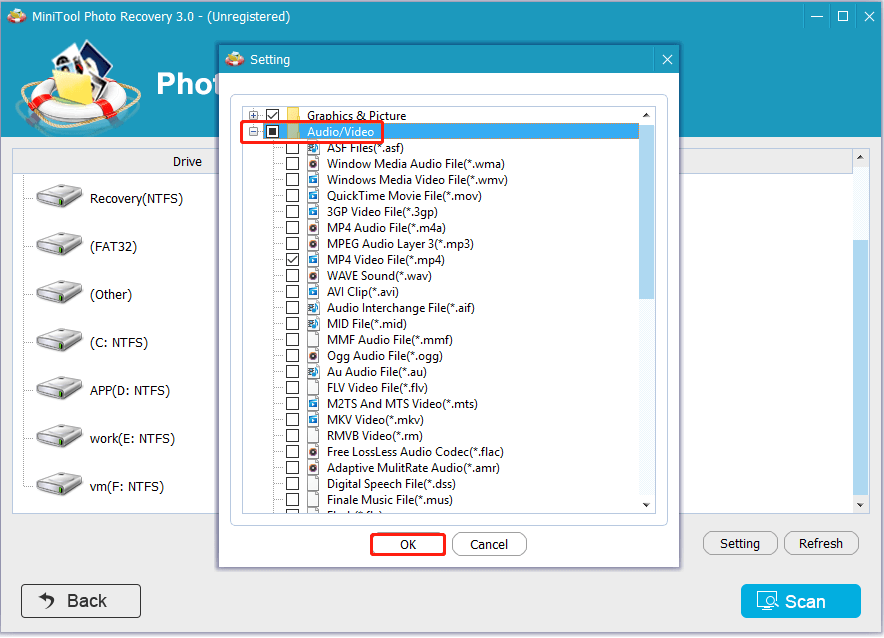Click the Au Audio File icon
The image size is (884, 638).
[313, 371]
